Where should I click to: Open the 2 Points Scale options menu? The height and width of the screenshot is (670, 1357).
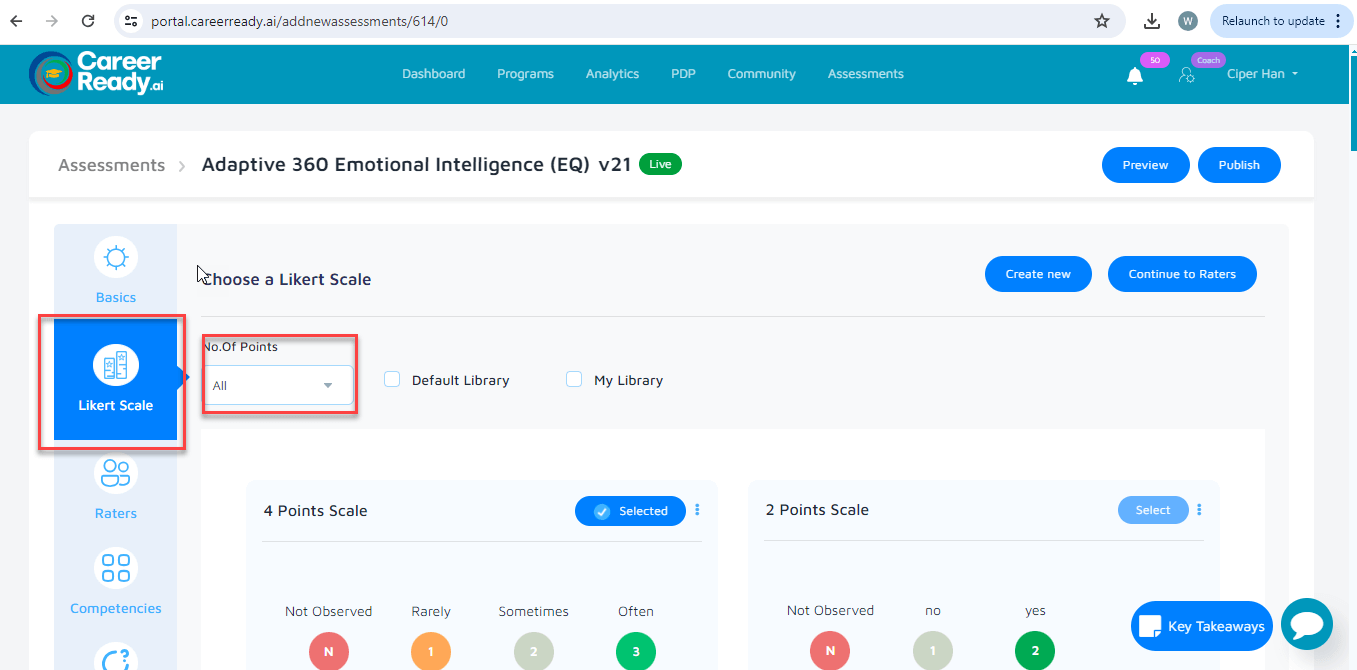point(1198,510)
